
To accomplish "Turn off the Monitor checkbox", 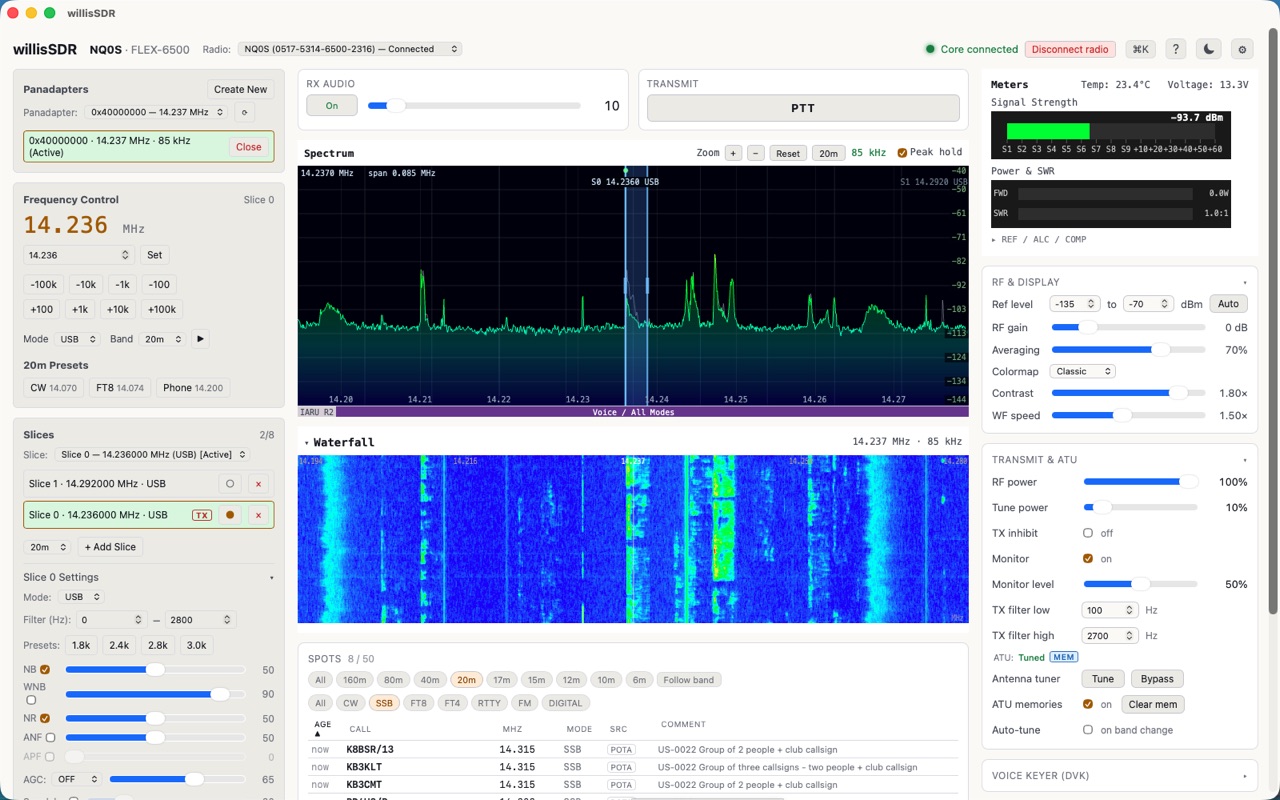I will coord(1088,559).
